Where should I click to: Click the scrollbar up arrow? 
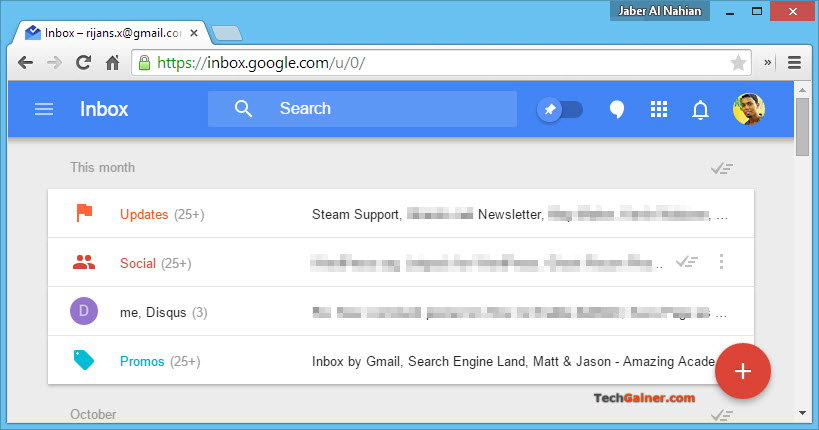pyautogui.click(x=802, y=90)
